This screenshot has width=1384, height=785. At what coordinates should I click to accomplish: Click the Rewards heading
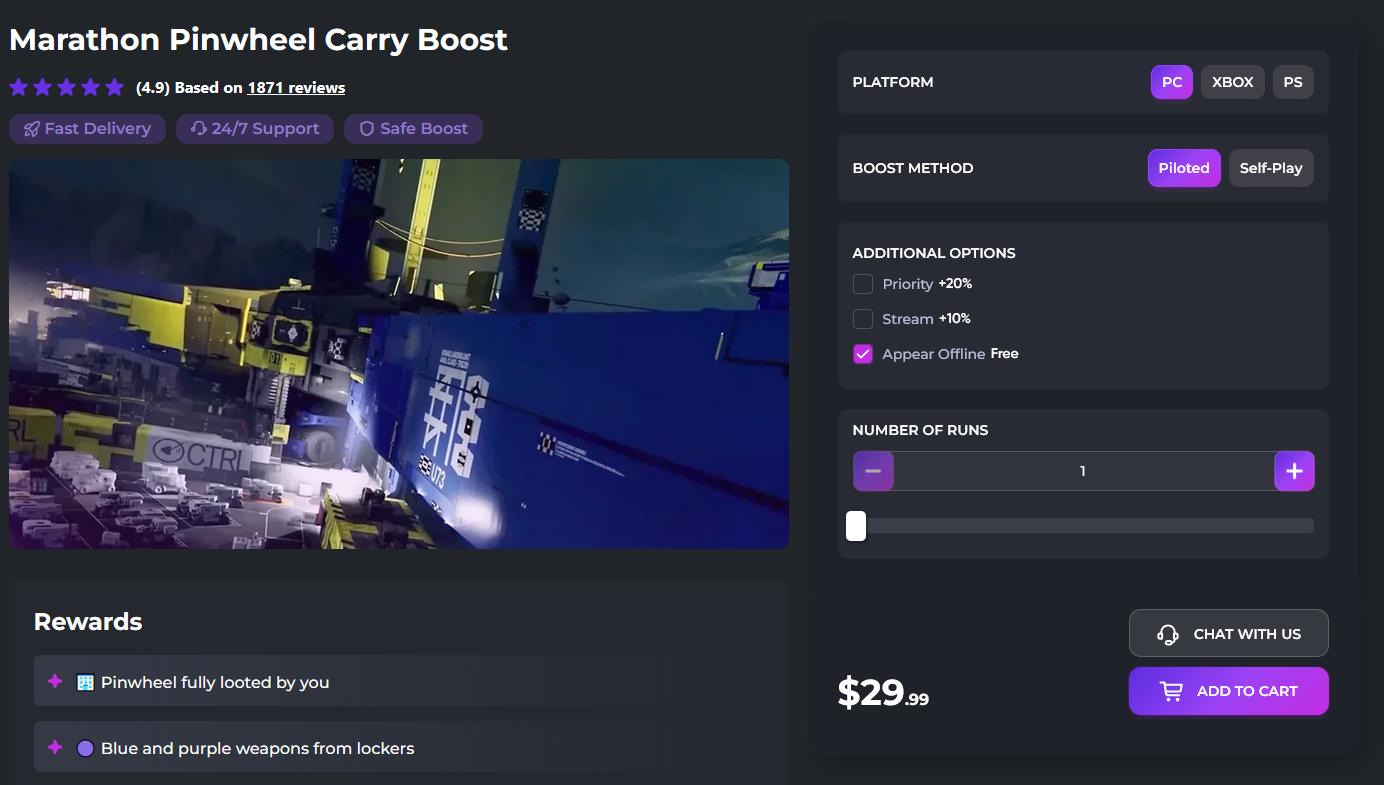tap(88, 622)
